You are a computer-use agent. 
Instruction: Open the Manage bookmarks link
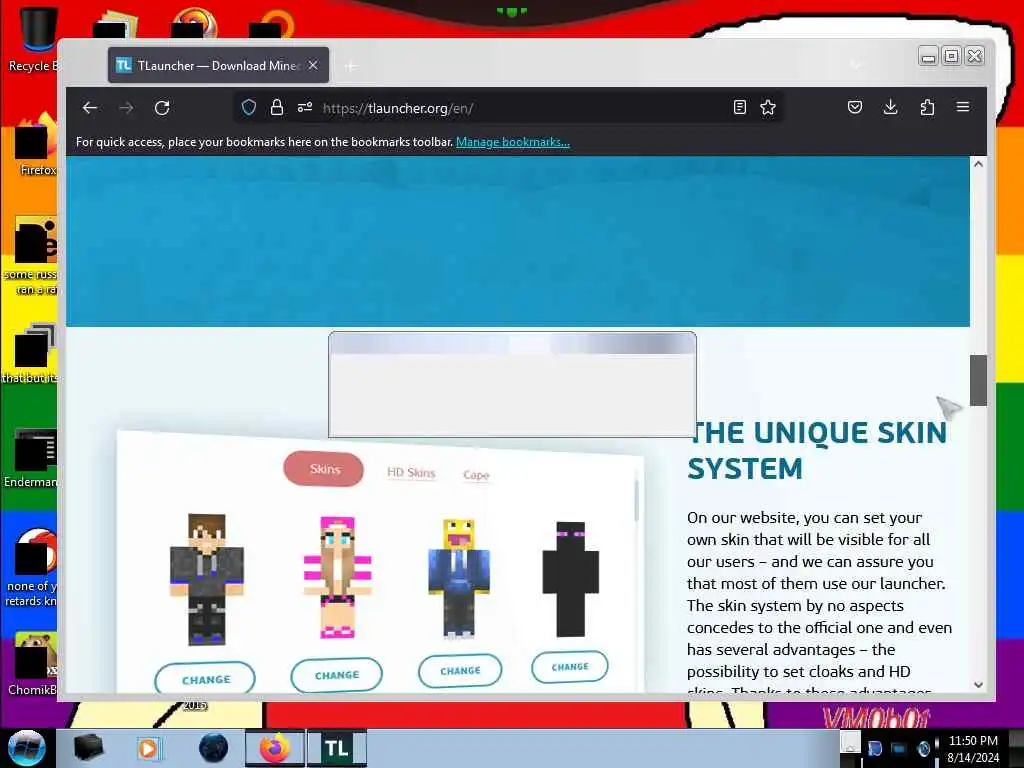513,142
